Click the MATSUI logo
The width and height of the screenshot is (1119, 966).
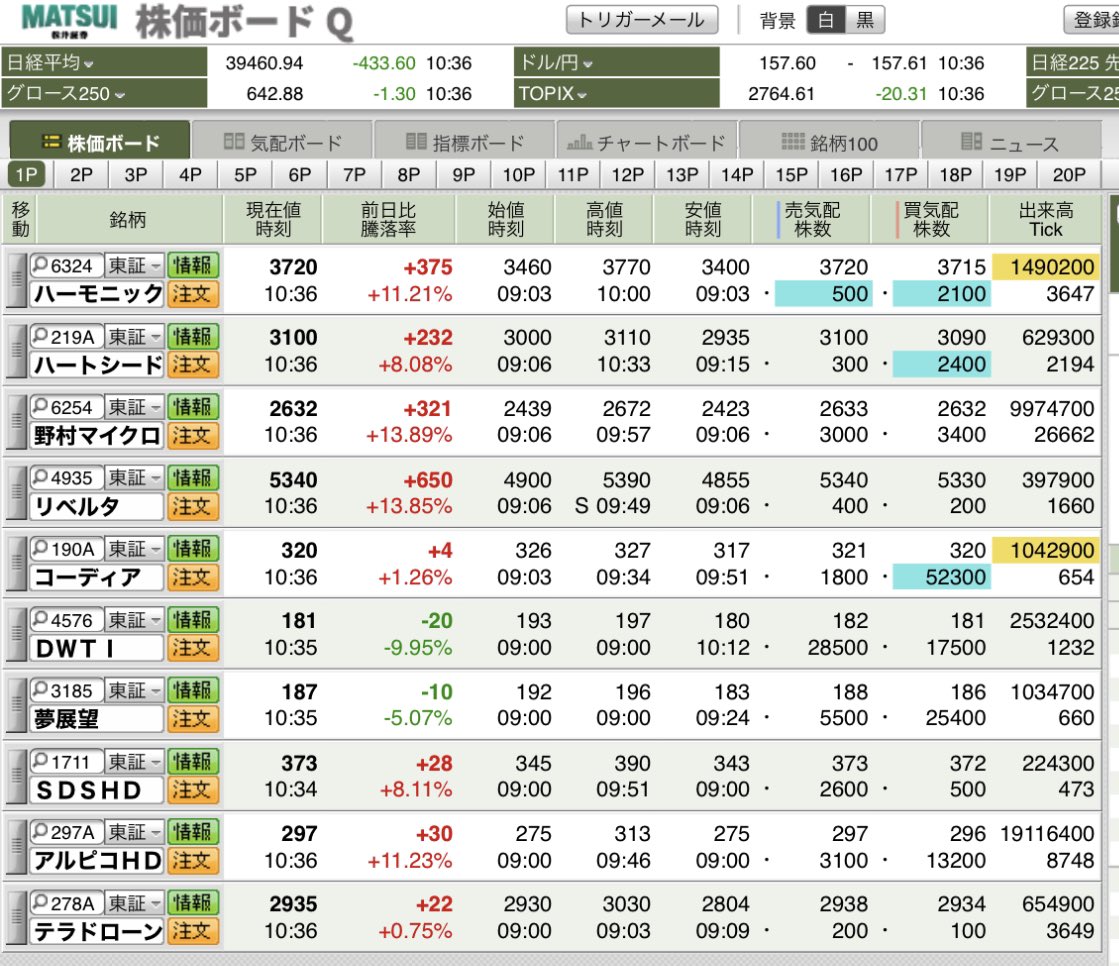[x=69, y=20]
